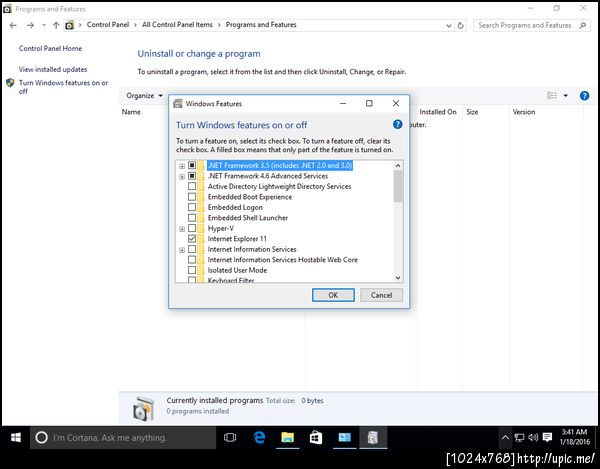Open View installed updates link
600x469 pixels.
point(53,69)
